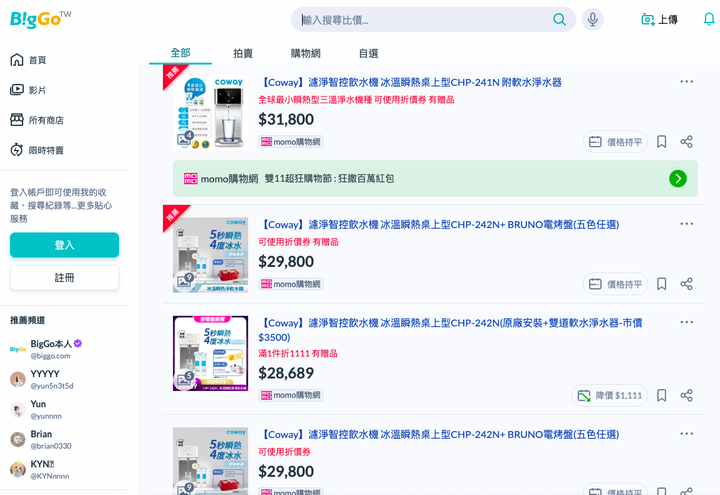The width and height of the screenshot is (720, 495).
Task: Click the $31,800 price
Action: coord(286,119)
